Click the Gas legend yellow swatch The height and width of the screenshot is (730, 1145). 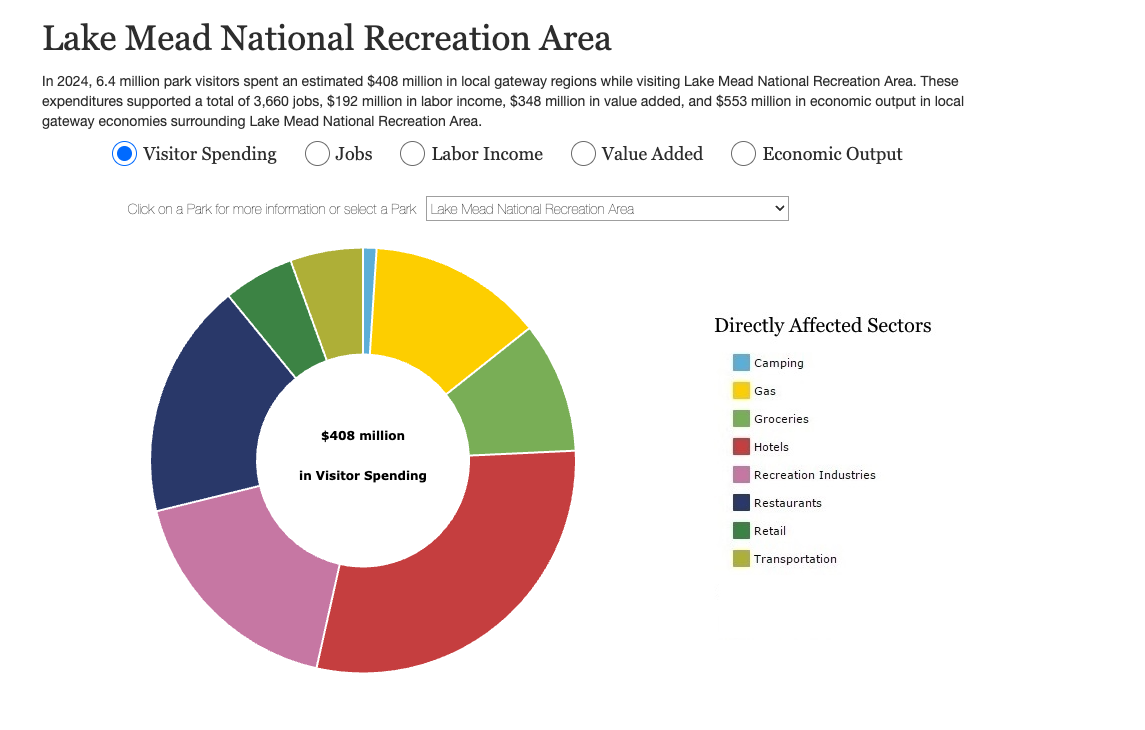tap(741, 391)
